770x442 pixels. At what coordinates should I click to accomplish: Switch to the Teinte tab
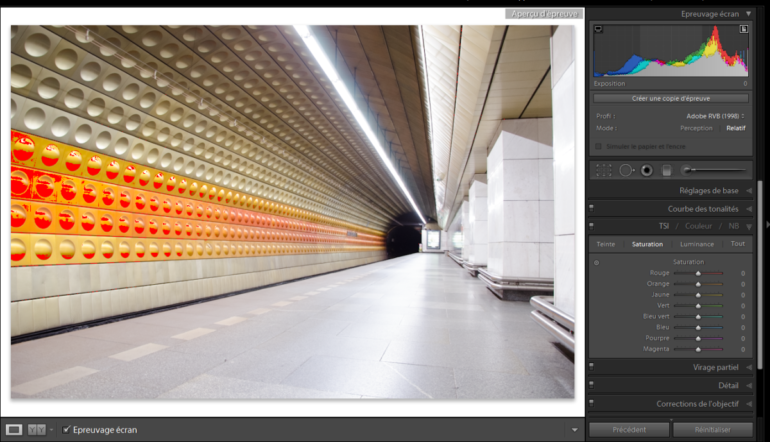606,244
